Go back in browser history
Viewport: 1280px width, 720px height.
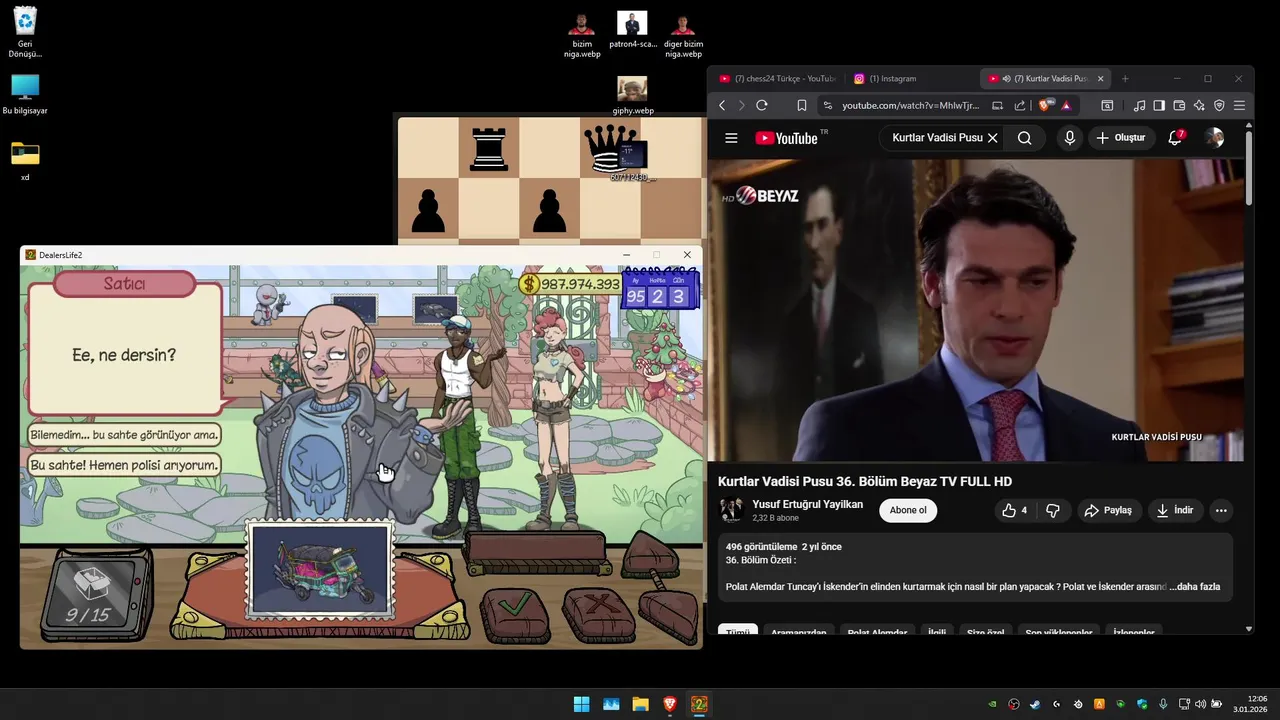[x=722, y=105]
